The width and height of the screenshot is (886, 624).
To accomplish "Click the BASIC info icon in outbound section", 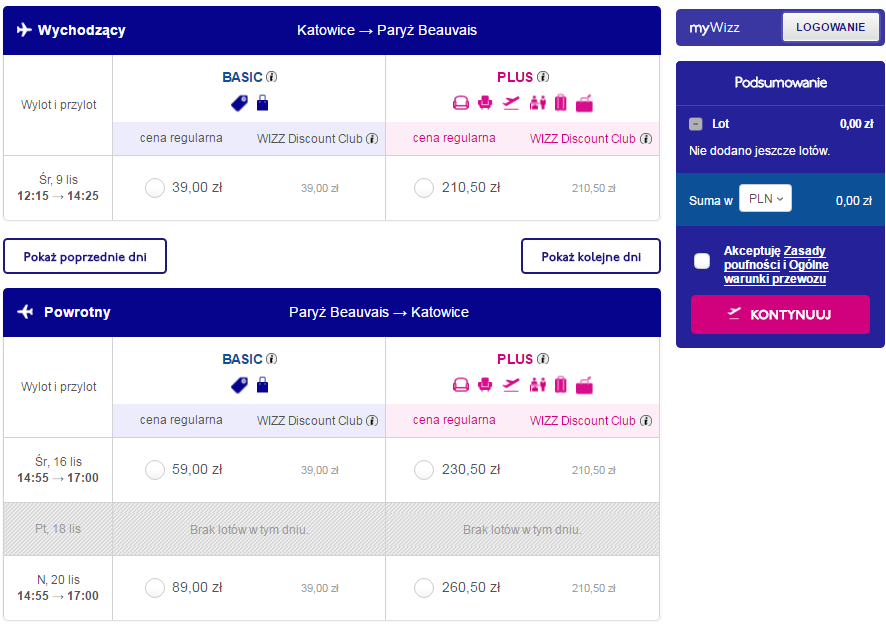I will (x=271, y=77).
